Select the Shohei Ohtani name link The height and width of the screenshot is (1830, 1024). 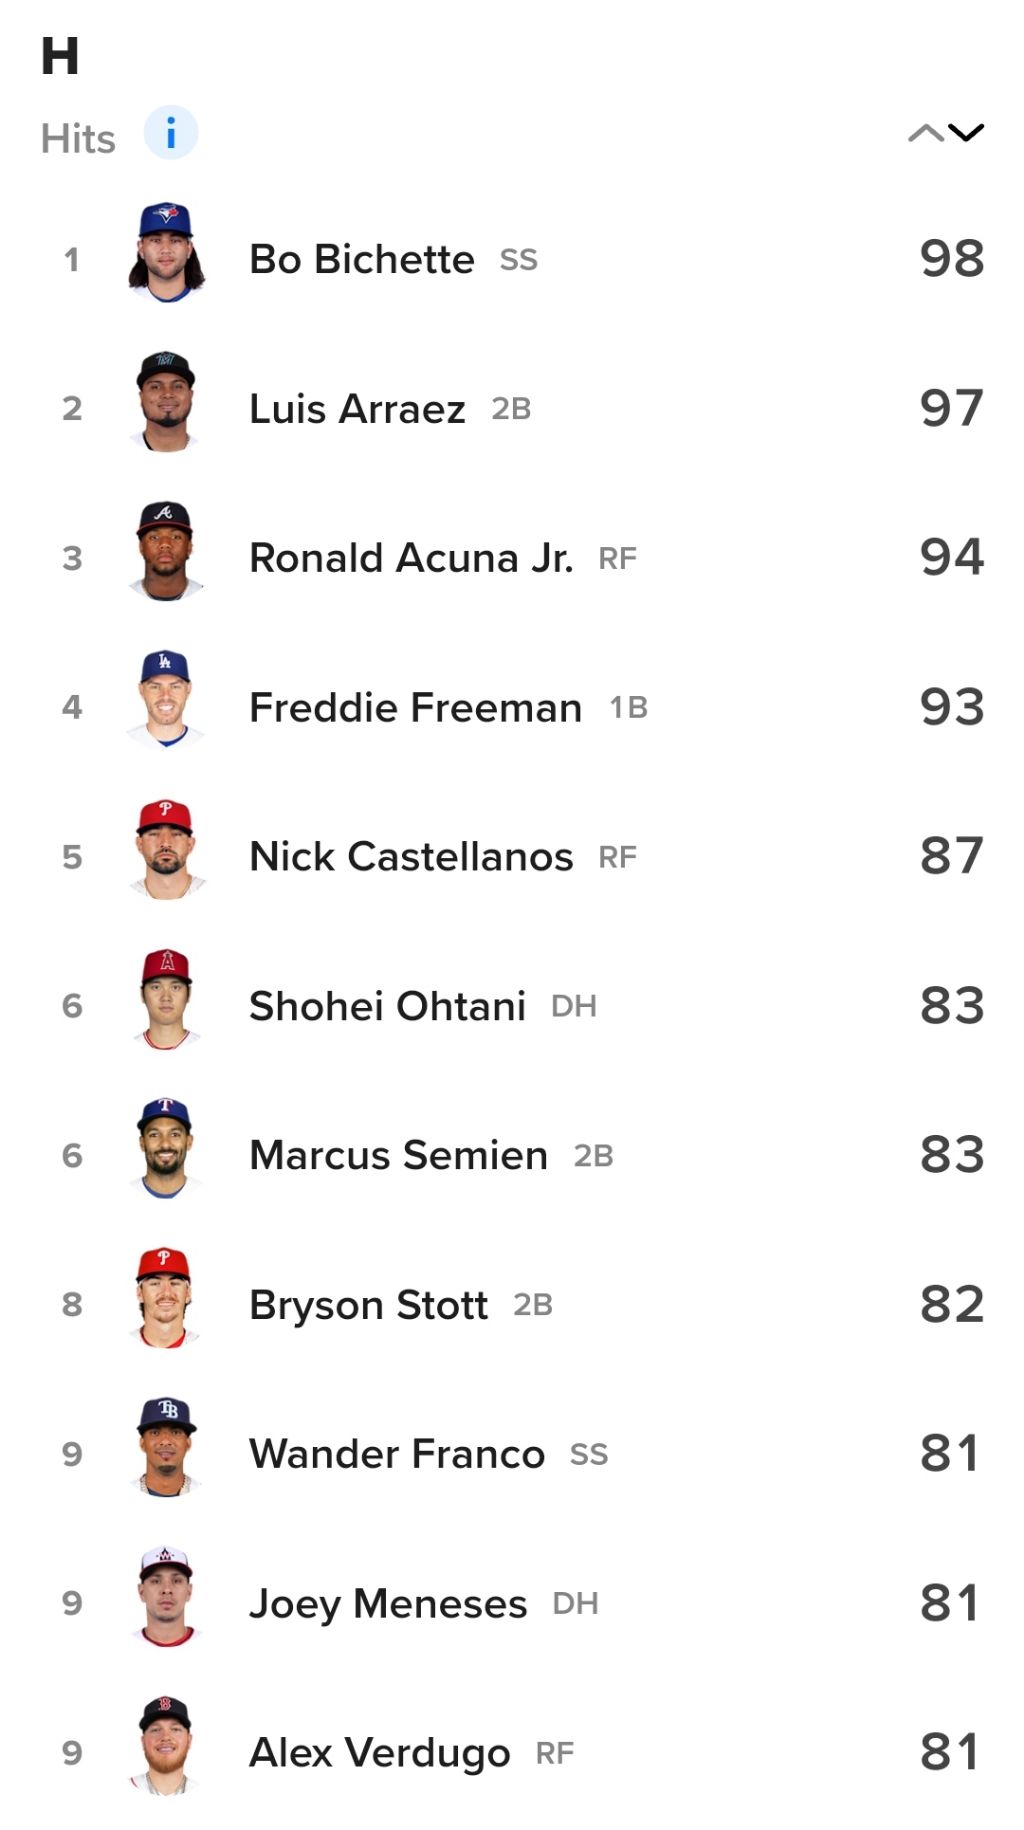click(x=387, y=1006)
